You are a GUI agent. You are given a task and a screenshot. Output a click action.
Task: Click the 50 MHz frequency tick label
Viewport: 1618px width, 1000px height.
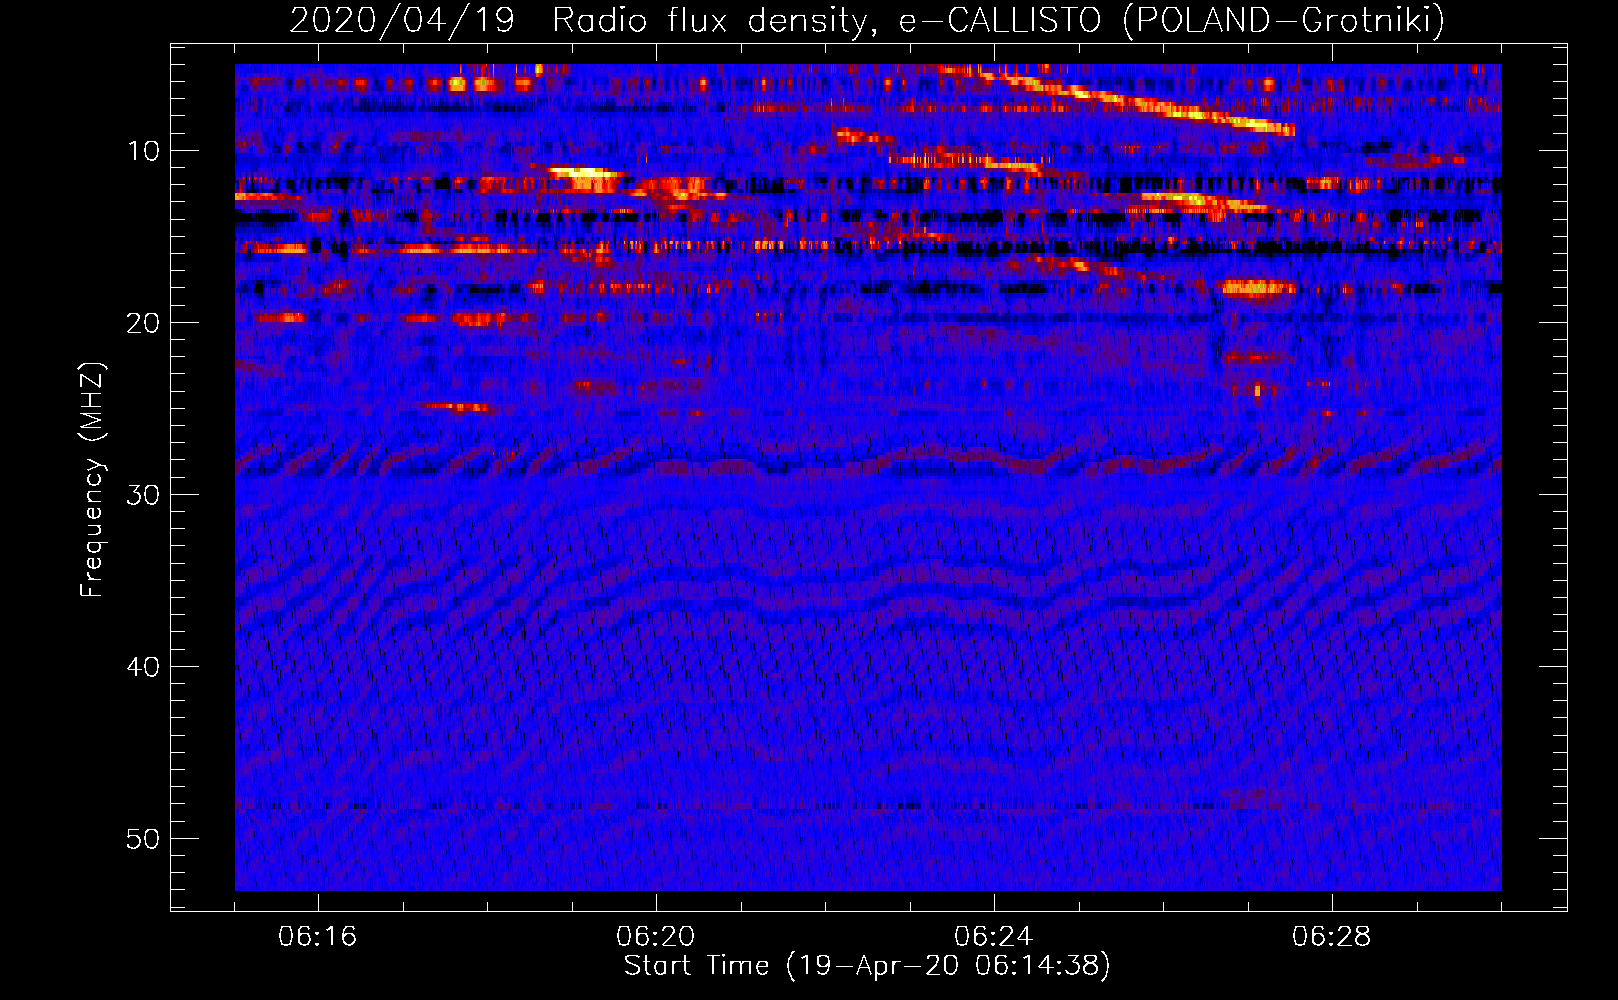[x=144, y=838]
